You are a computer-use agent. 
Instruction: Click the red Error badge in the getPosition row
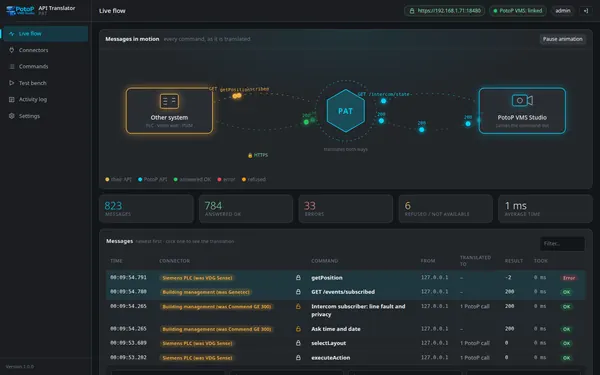(569, 278)
